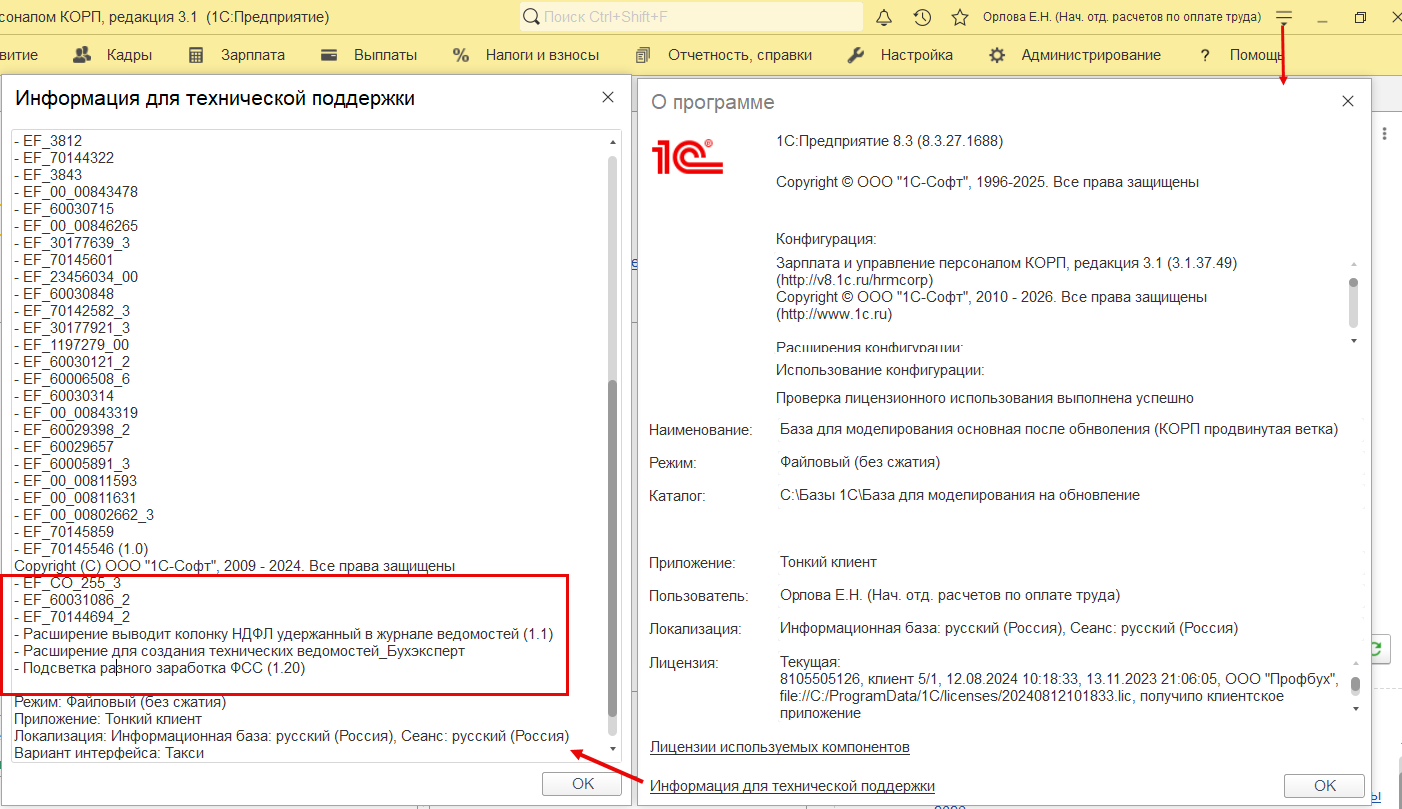Click the line '- EF_60031086_2'
Screen dimensions: 1402x809
coord(72,600)
